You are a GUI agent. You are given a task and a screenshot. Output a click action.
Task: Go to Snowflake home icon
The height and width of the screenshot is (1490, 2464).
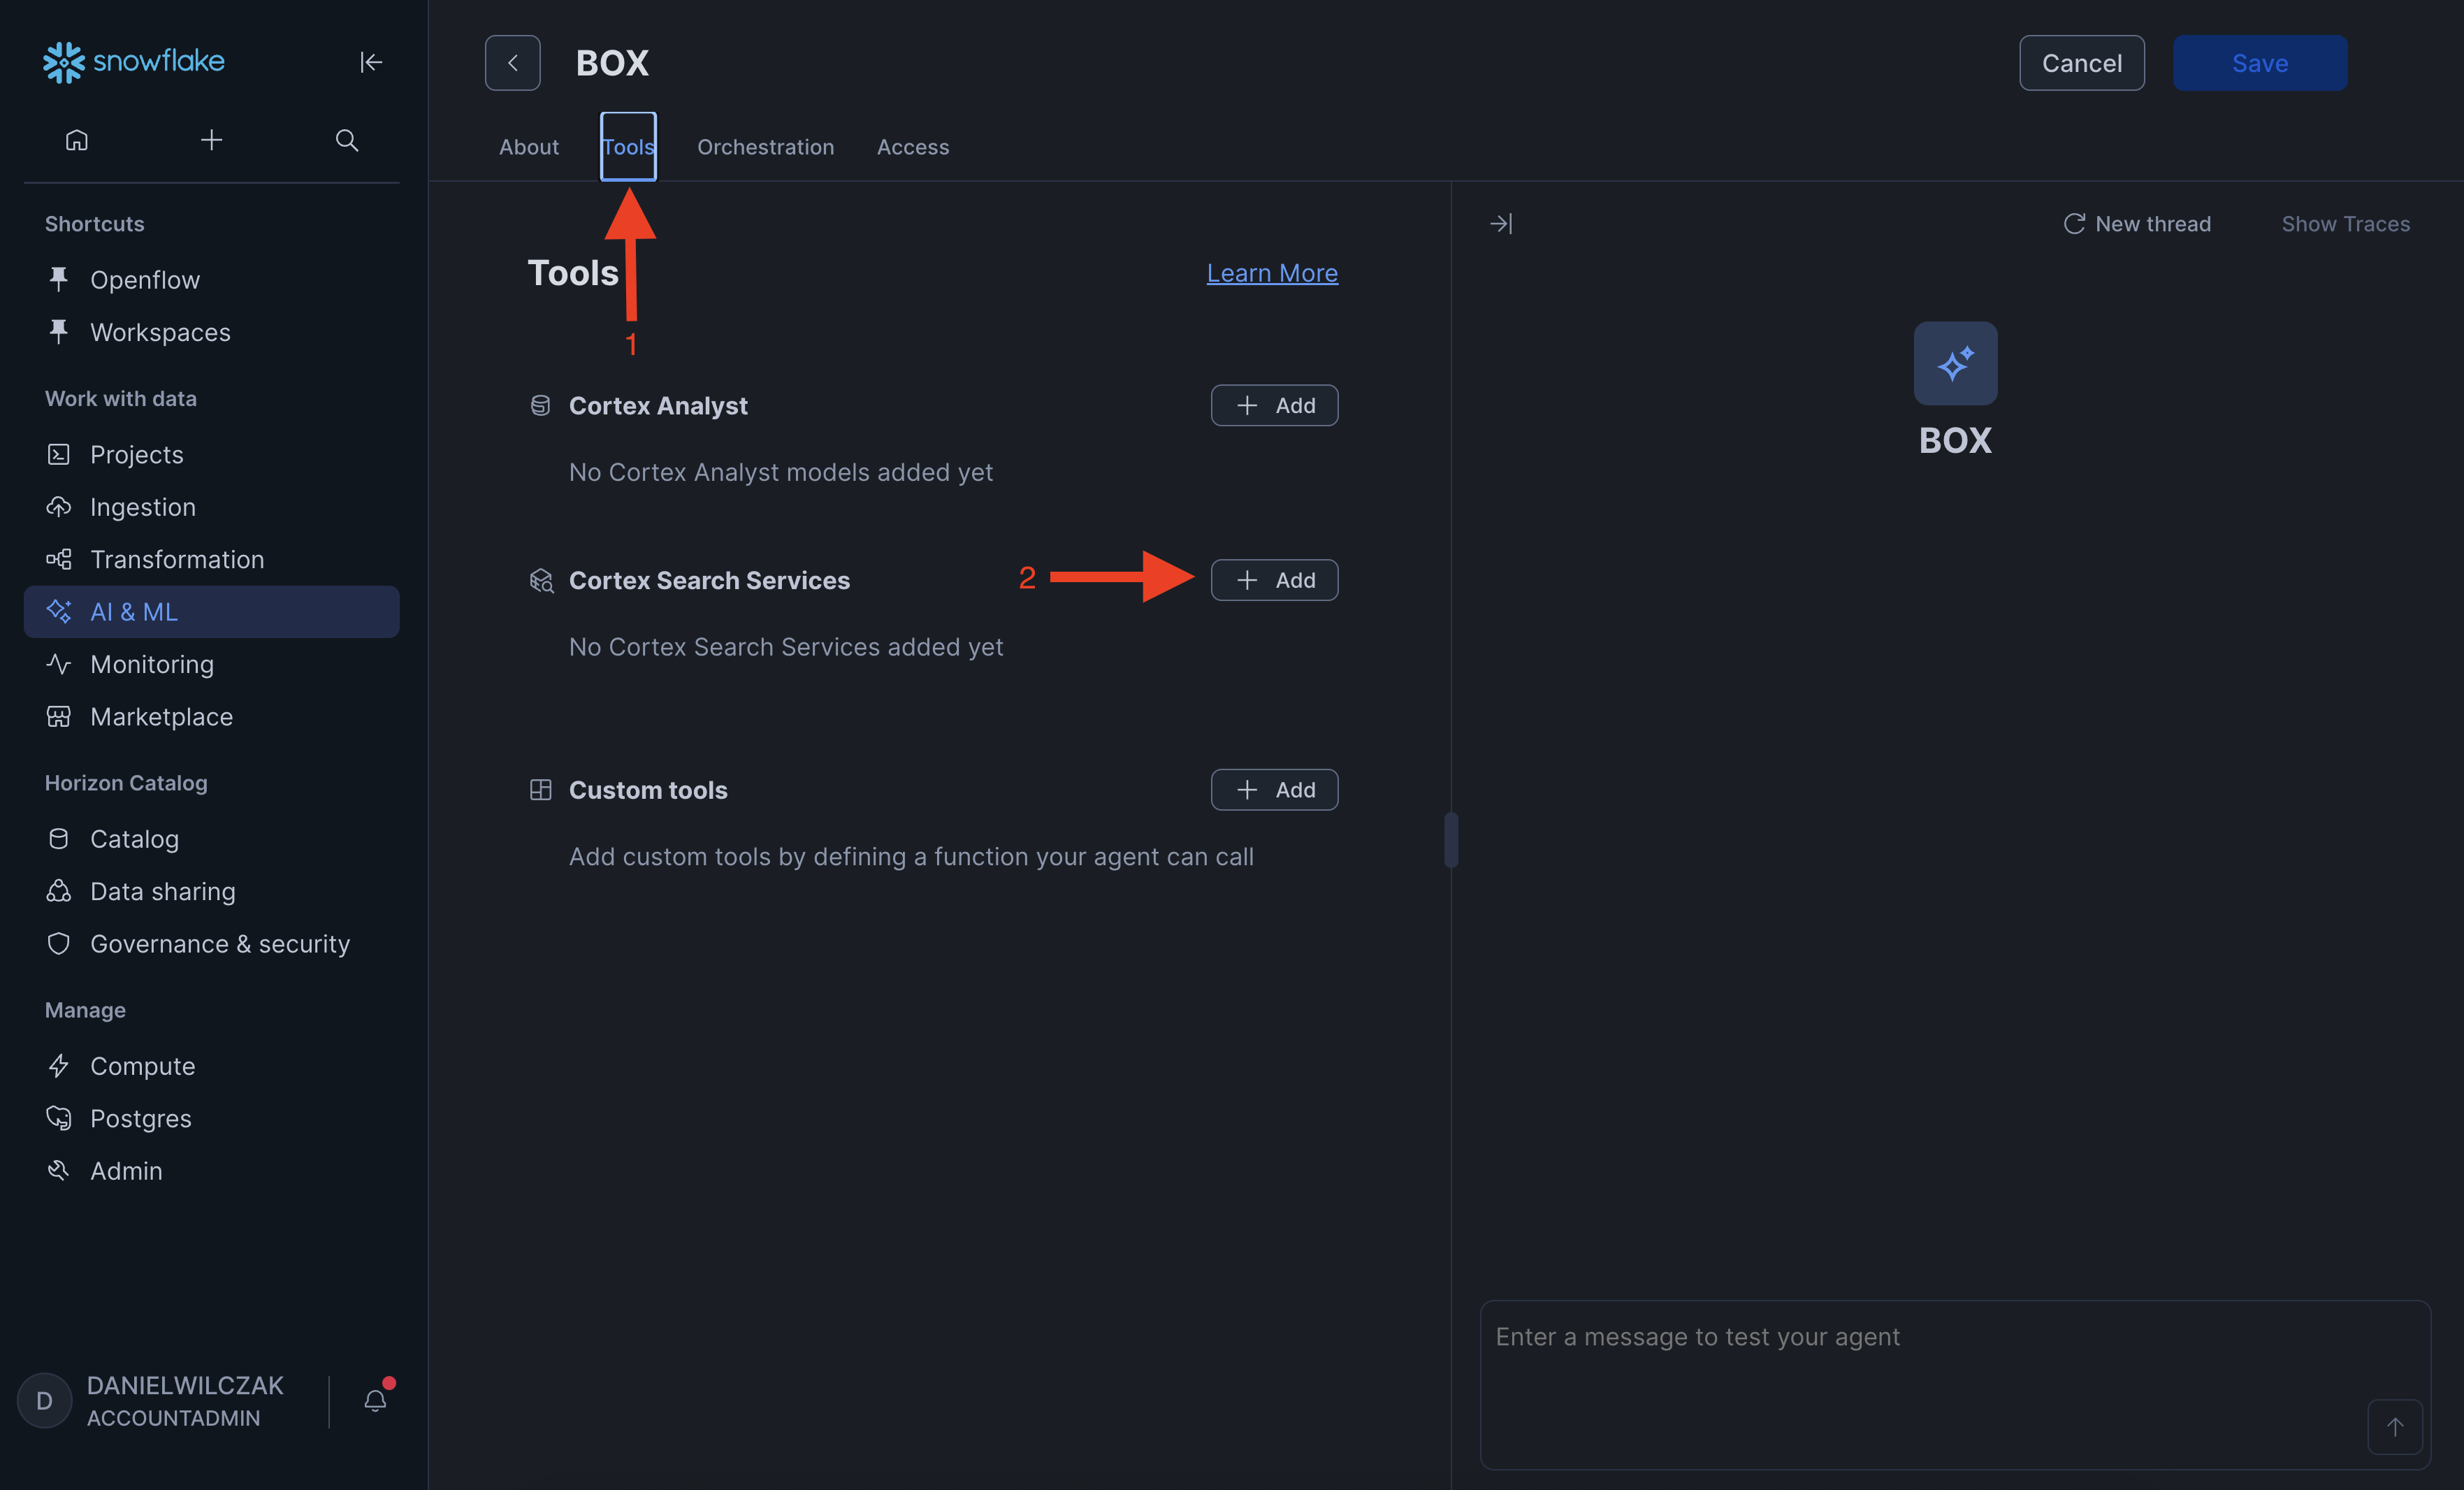click(77, 140)
